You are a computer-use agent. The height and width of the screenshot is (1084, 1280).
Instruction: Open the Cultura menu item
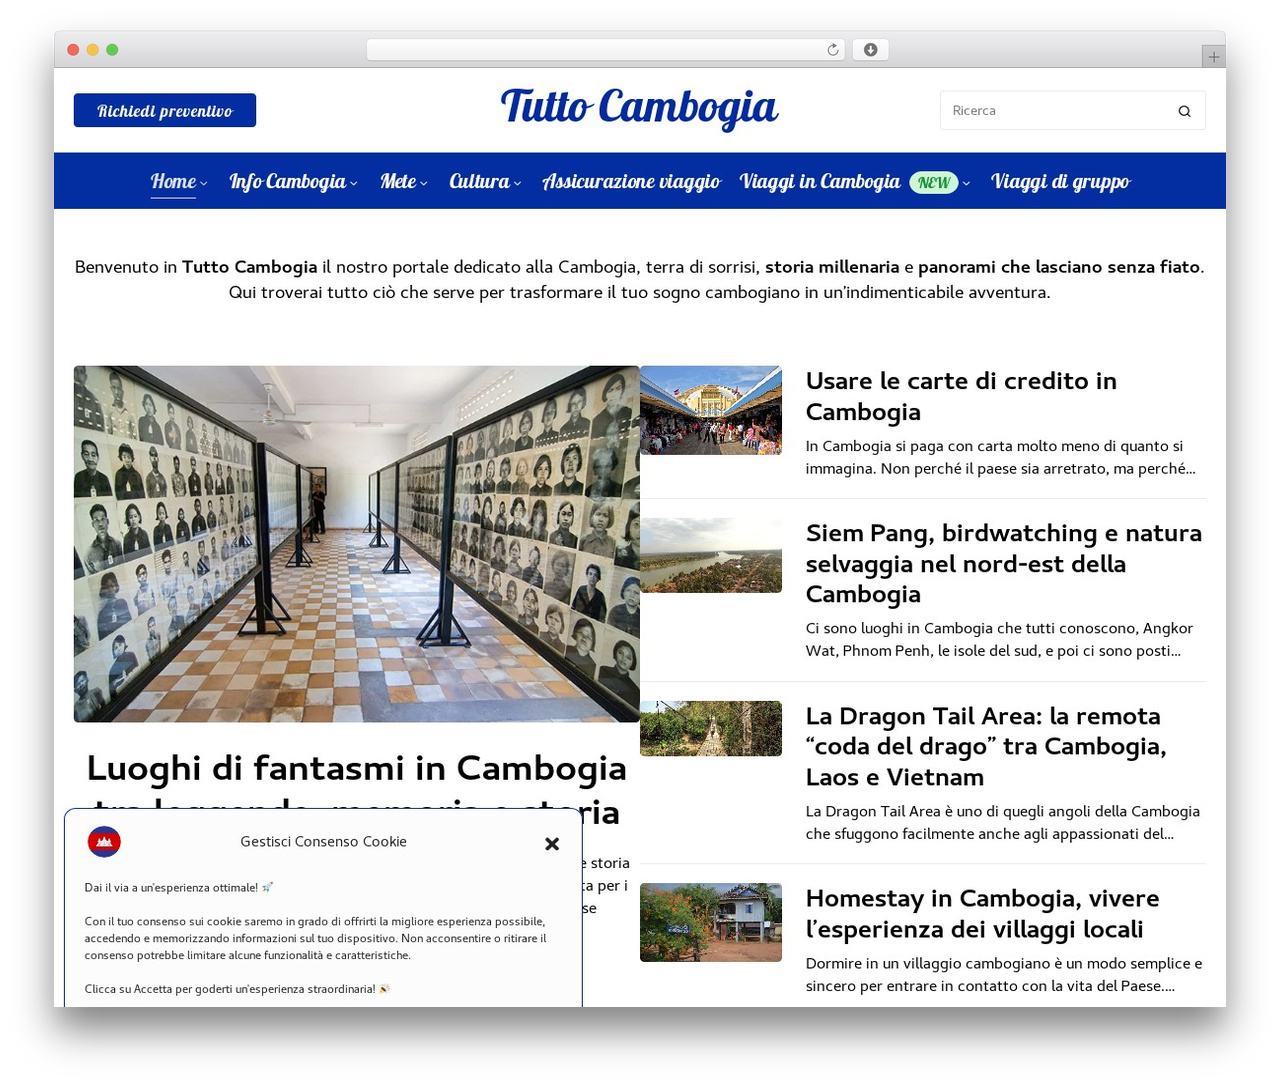479,181
